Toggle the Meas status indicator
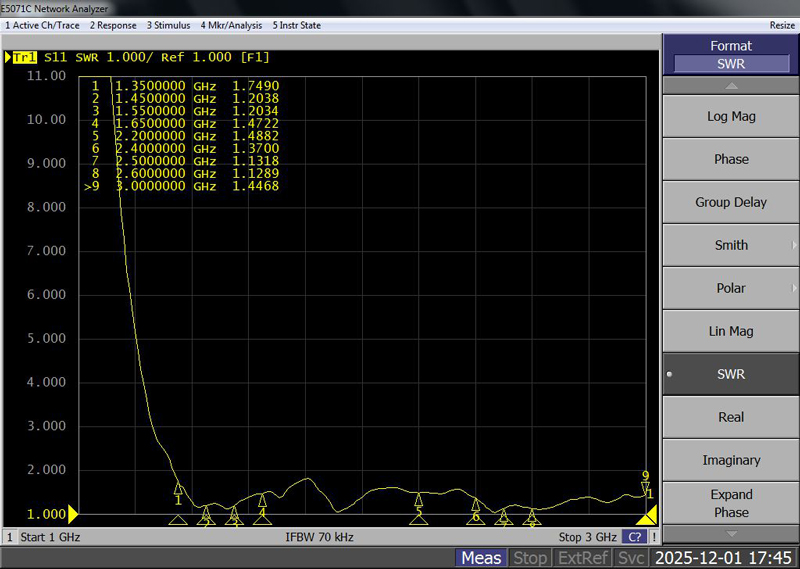The image size is (800, 569). (x=481, y=558)
